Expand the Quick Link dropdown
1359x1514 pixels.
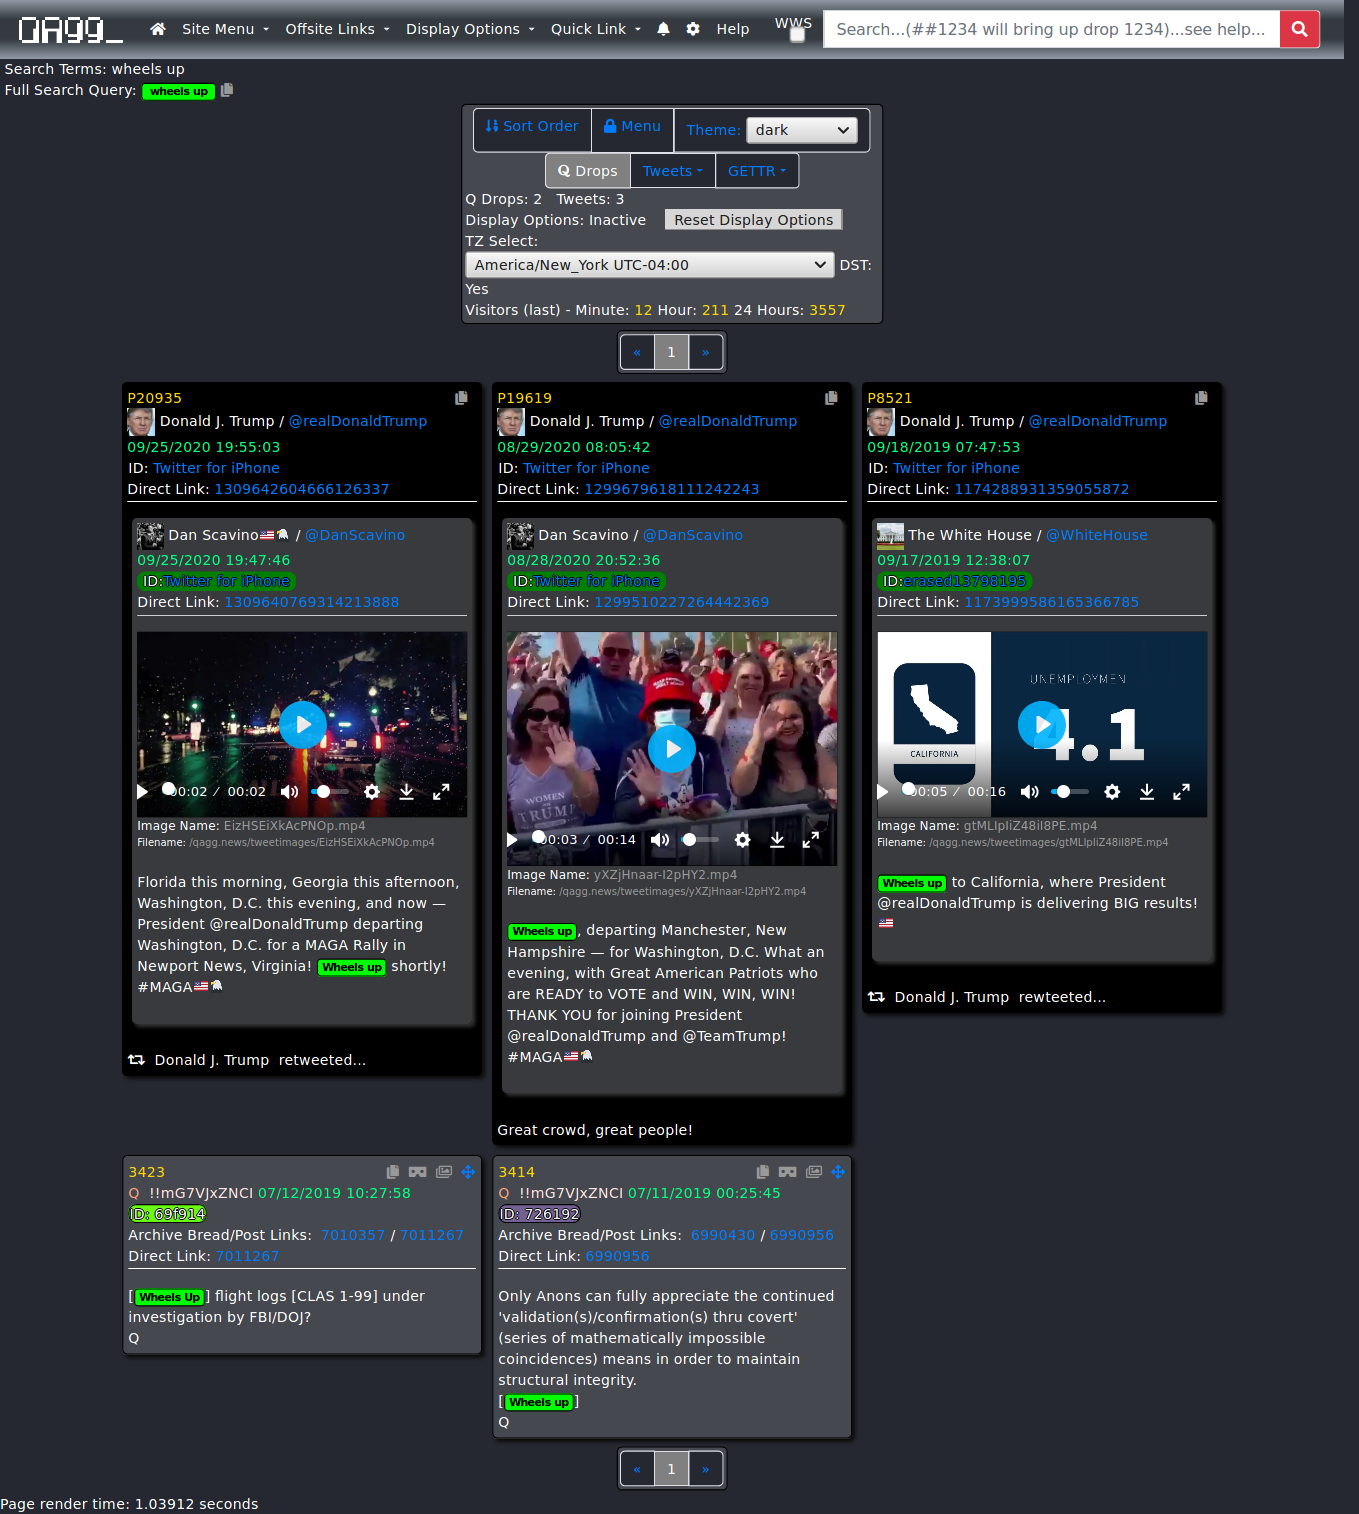596,29
